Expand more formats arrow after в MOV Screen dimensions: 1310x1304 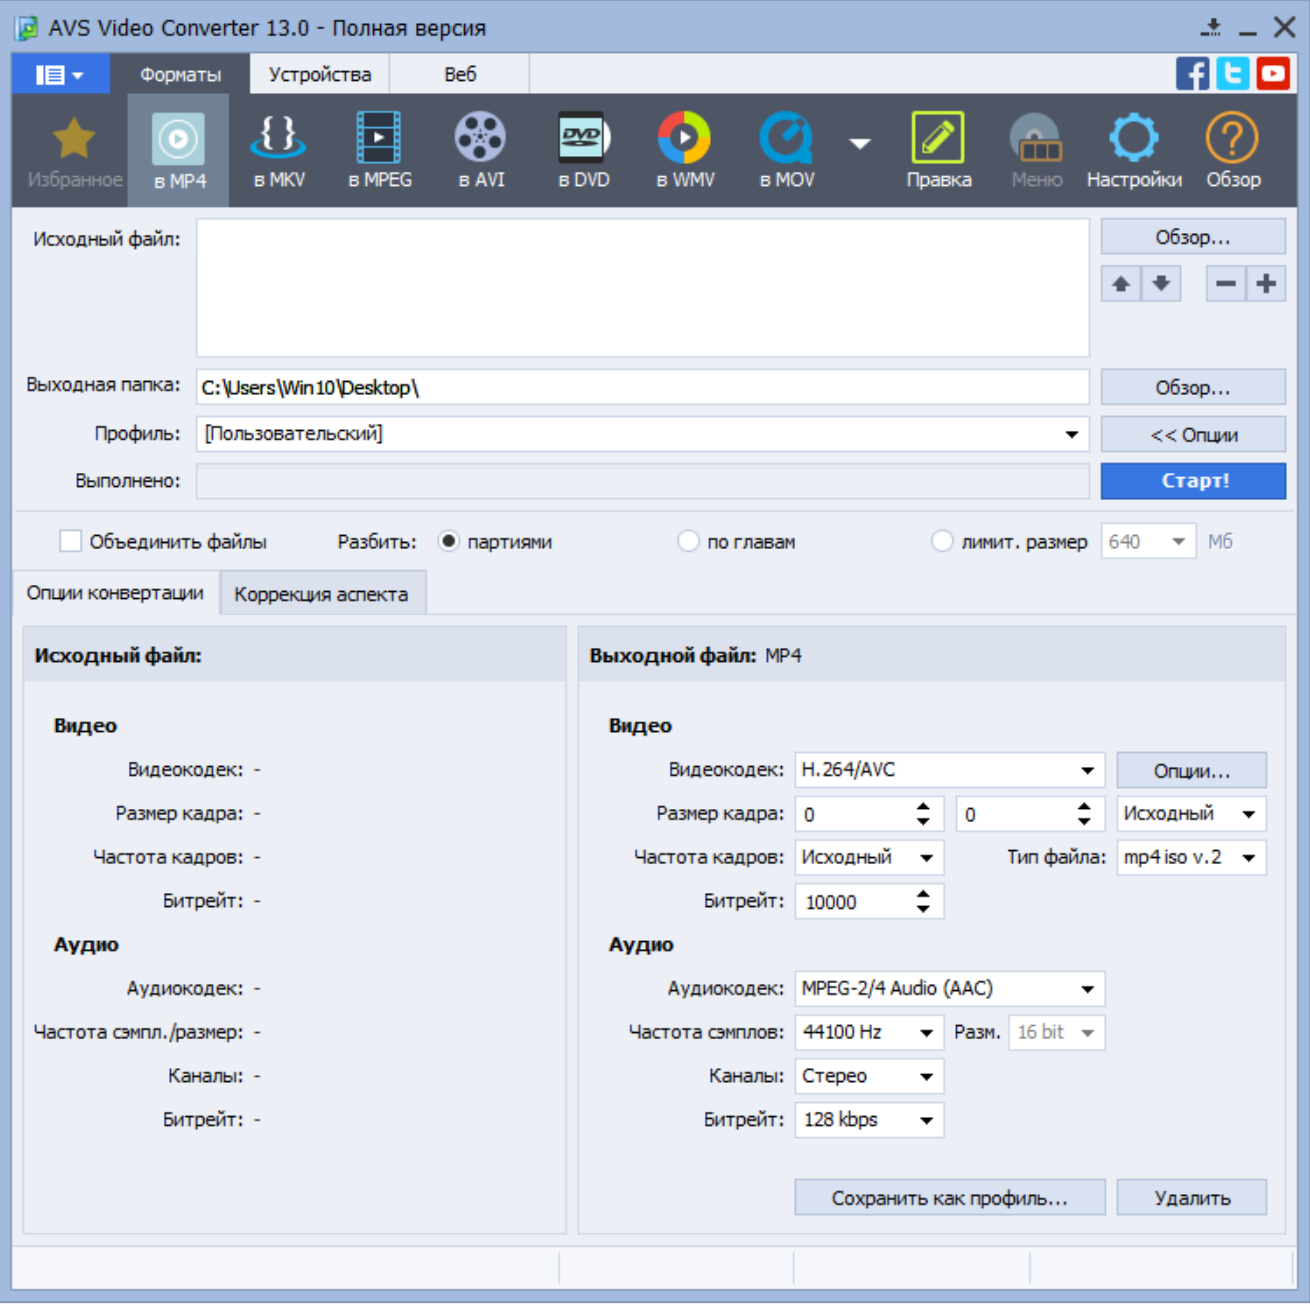860,144
